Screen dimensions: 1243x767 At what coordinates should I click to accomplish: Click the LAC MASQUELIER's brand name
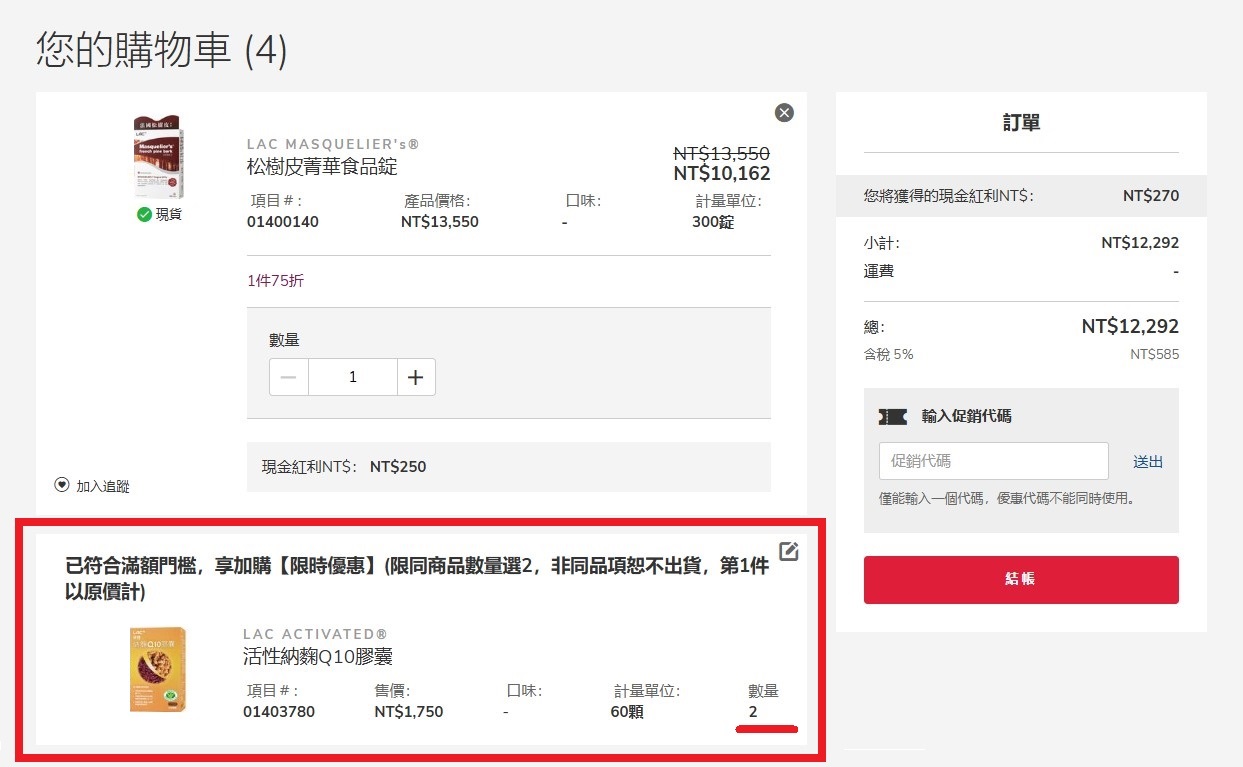(x=333, y=144)
